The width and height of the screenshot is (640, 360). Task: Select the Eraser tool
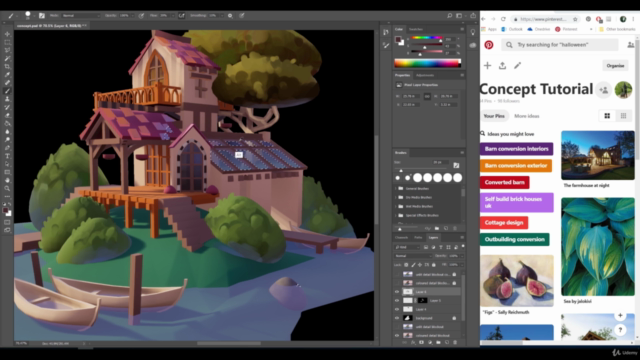point(7,116)
